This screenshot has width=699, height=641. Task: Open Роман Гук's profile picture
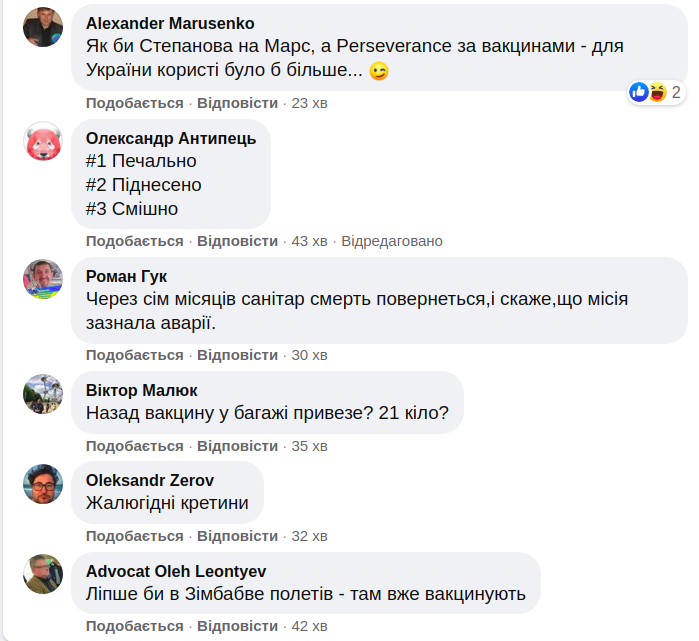coord(43,279)
